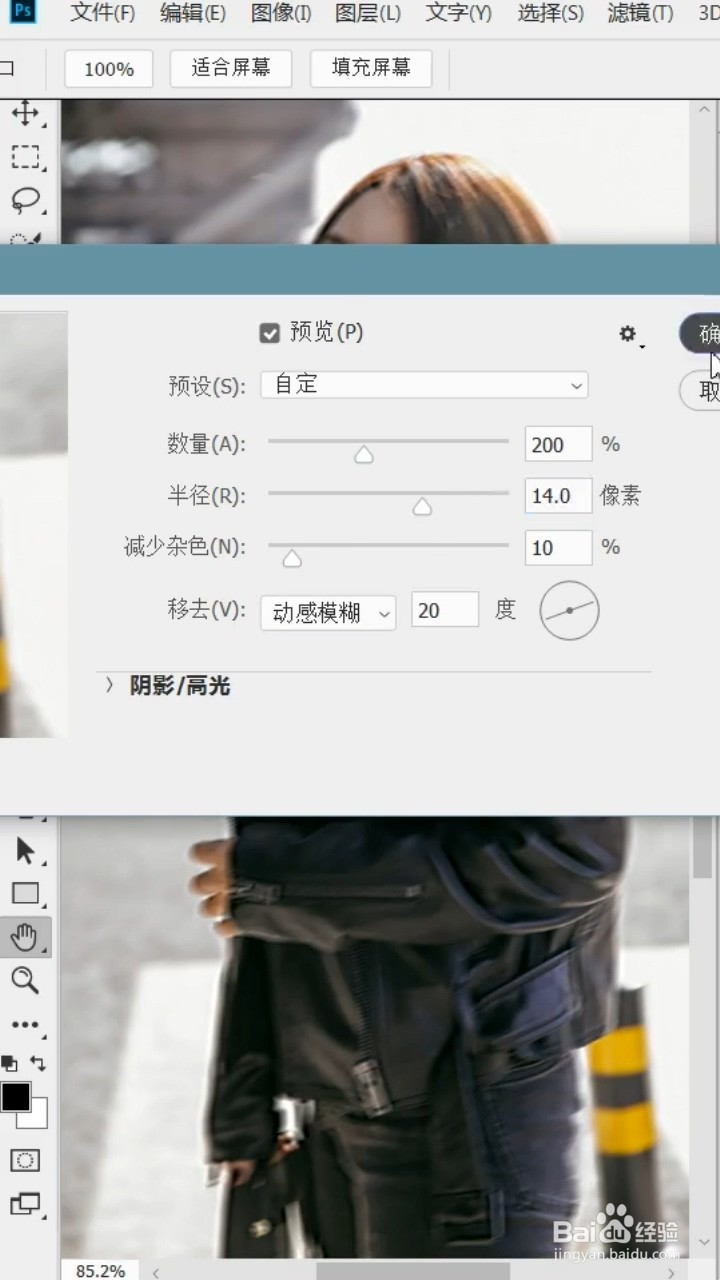Image resolution: width=720 pixels, height=1280 pixels.
Task: Open the Edit Toolbar three-dots icon
Action: tap(25, 1025)
